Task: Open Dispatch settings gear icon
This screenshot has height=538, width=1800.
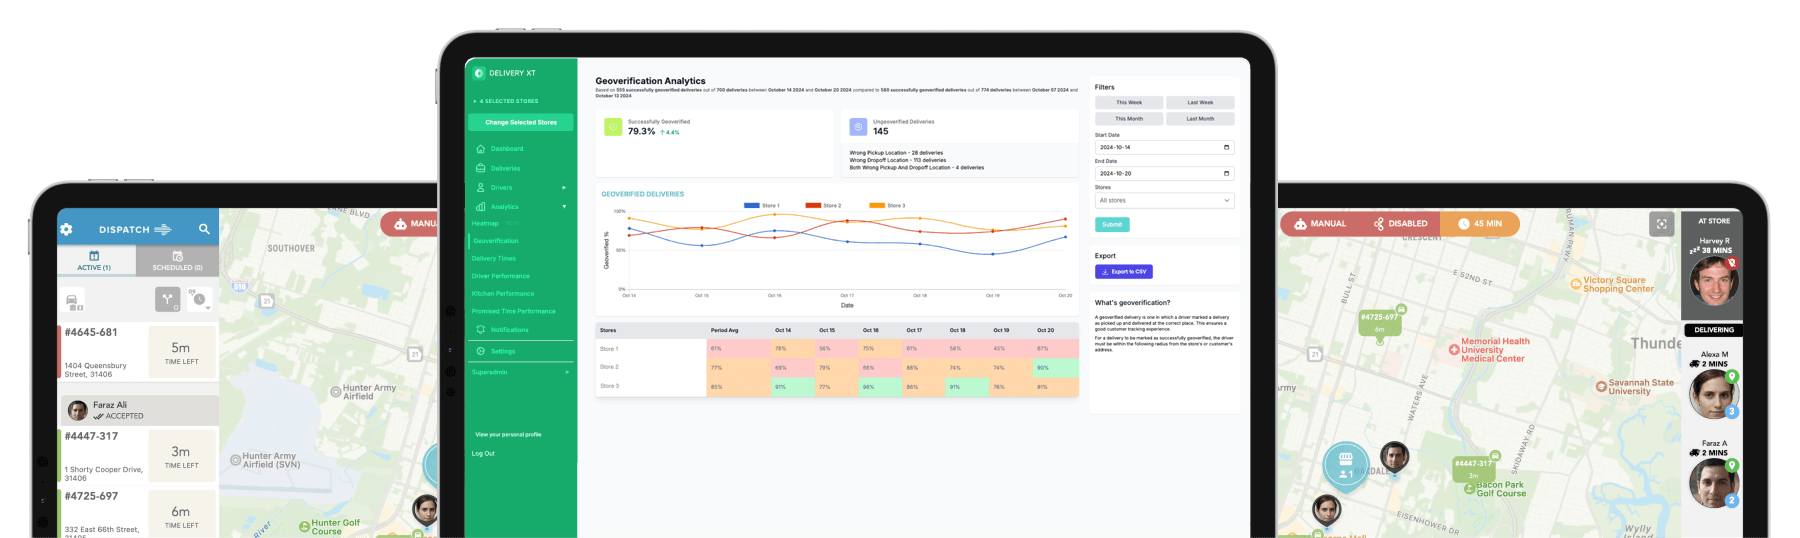Action: [66, 229]
